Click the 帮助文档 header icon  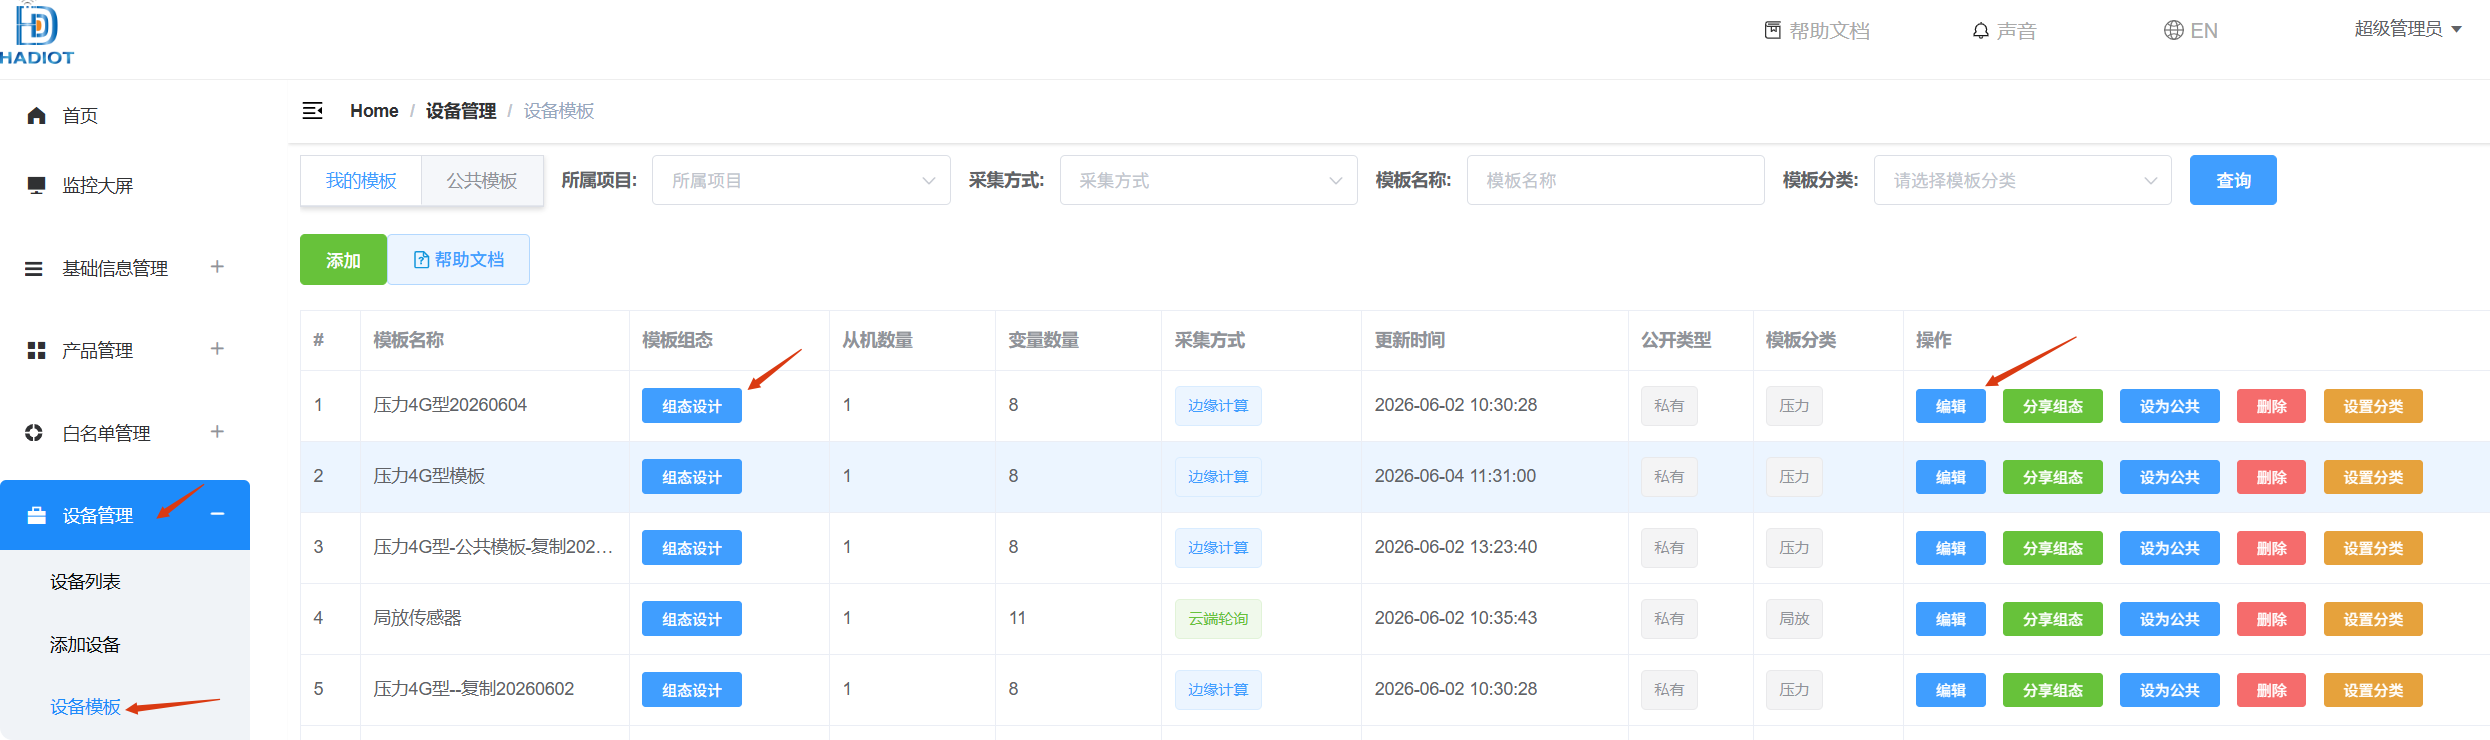[1772, 31]
